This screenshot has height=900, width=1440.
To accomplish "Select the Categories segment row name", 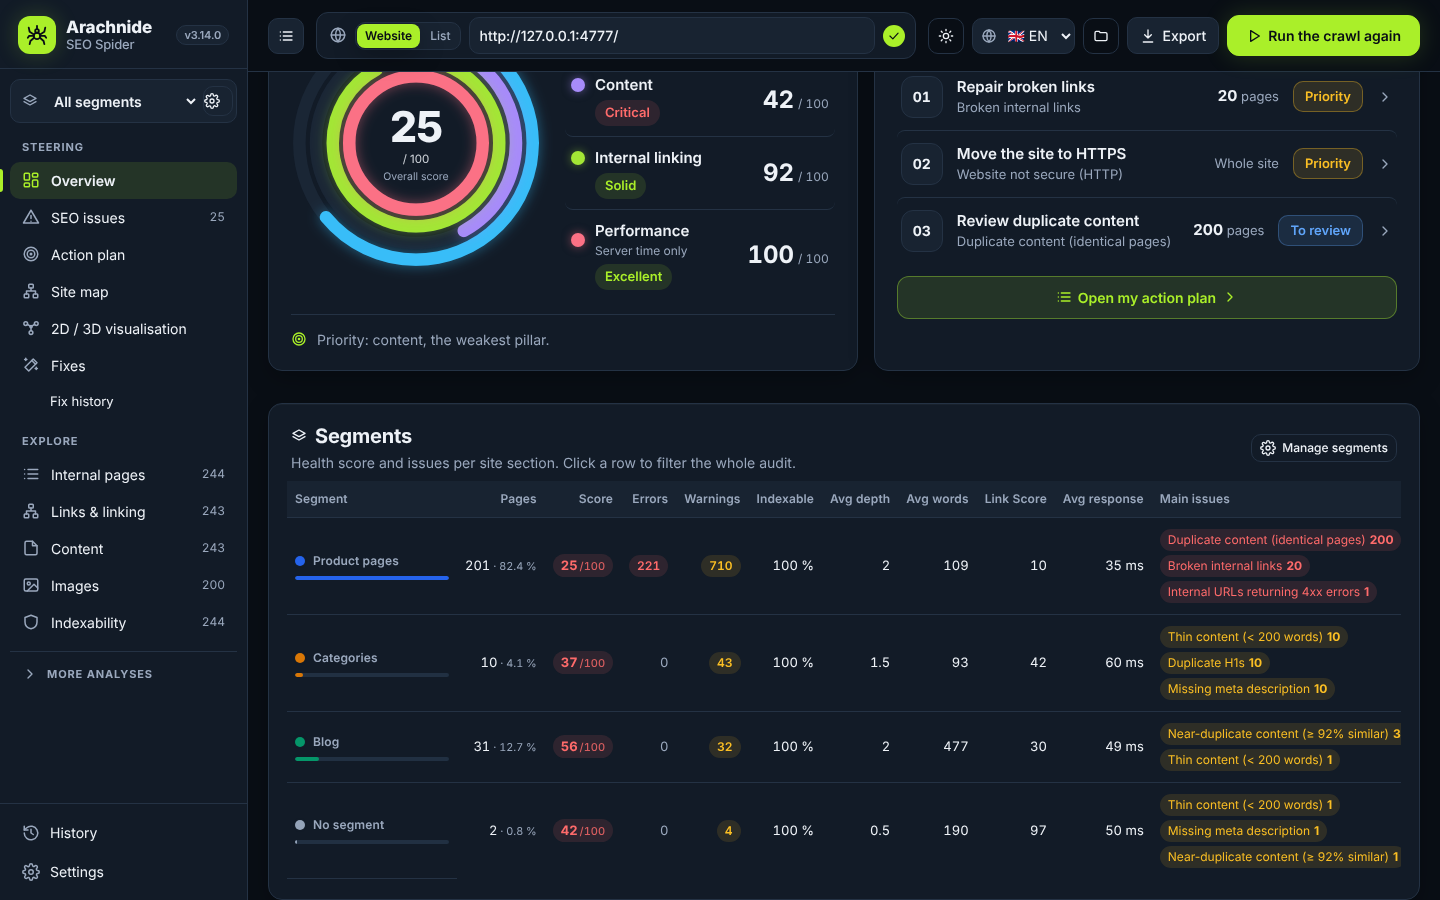I will coord(345,658).
